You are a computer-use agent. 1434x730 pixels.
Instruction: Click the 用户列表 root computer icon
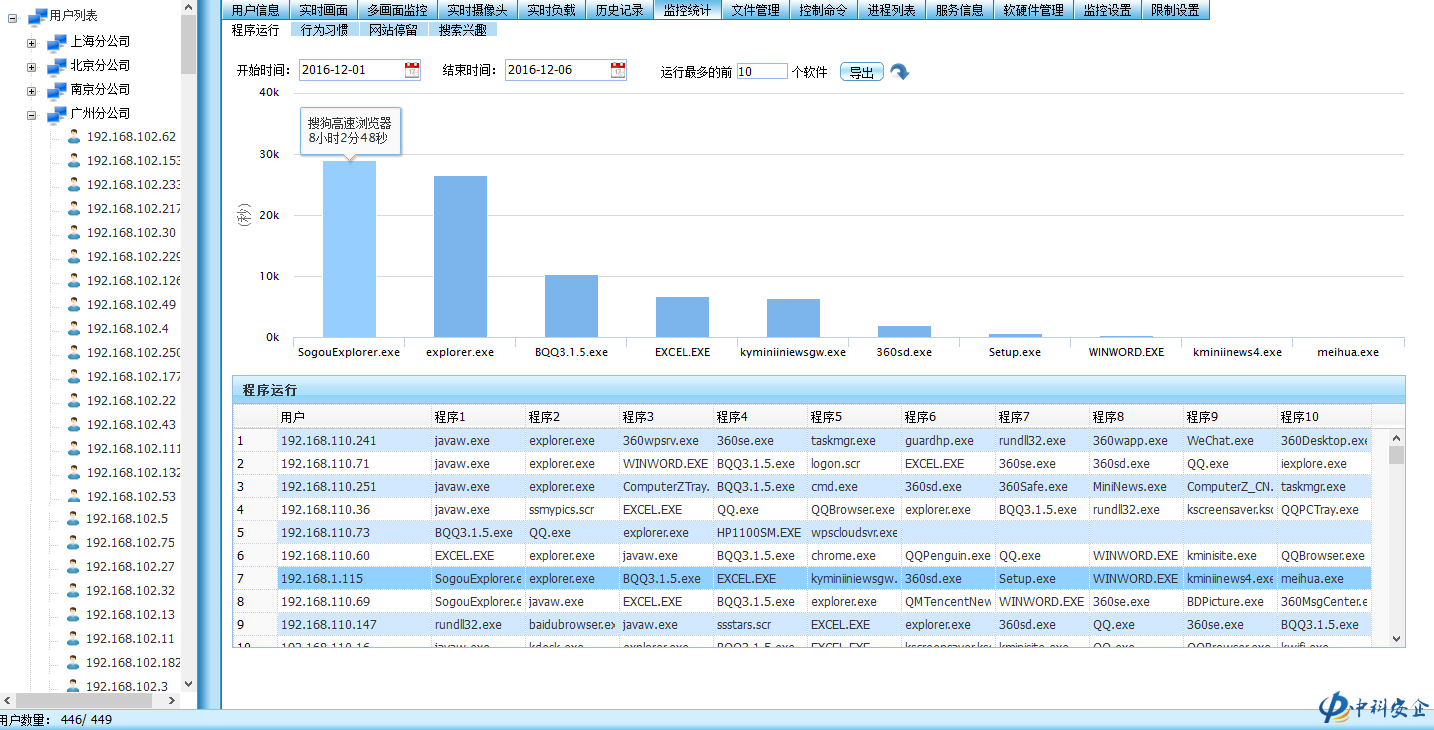pyautogui.click(x=37, y=16)
